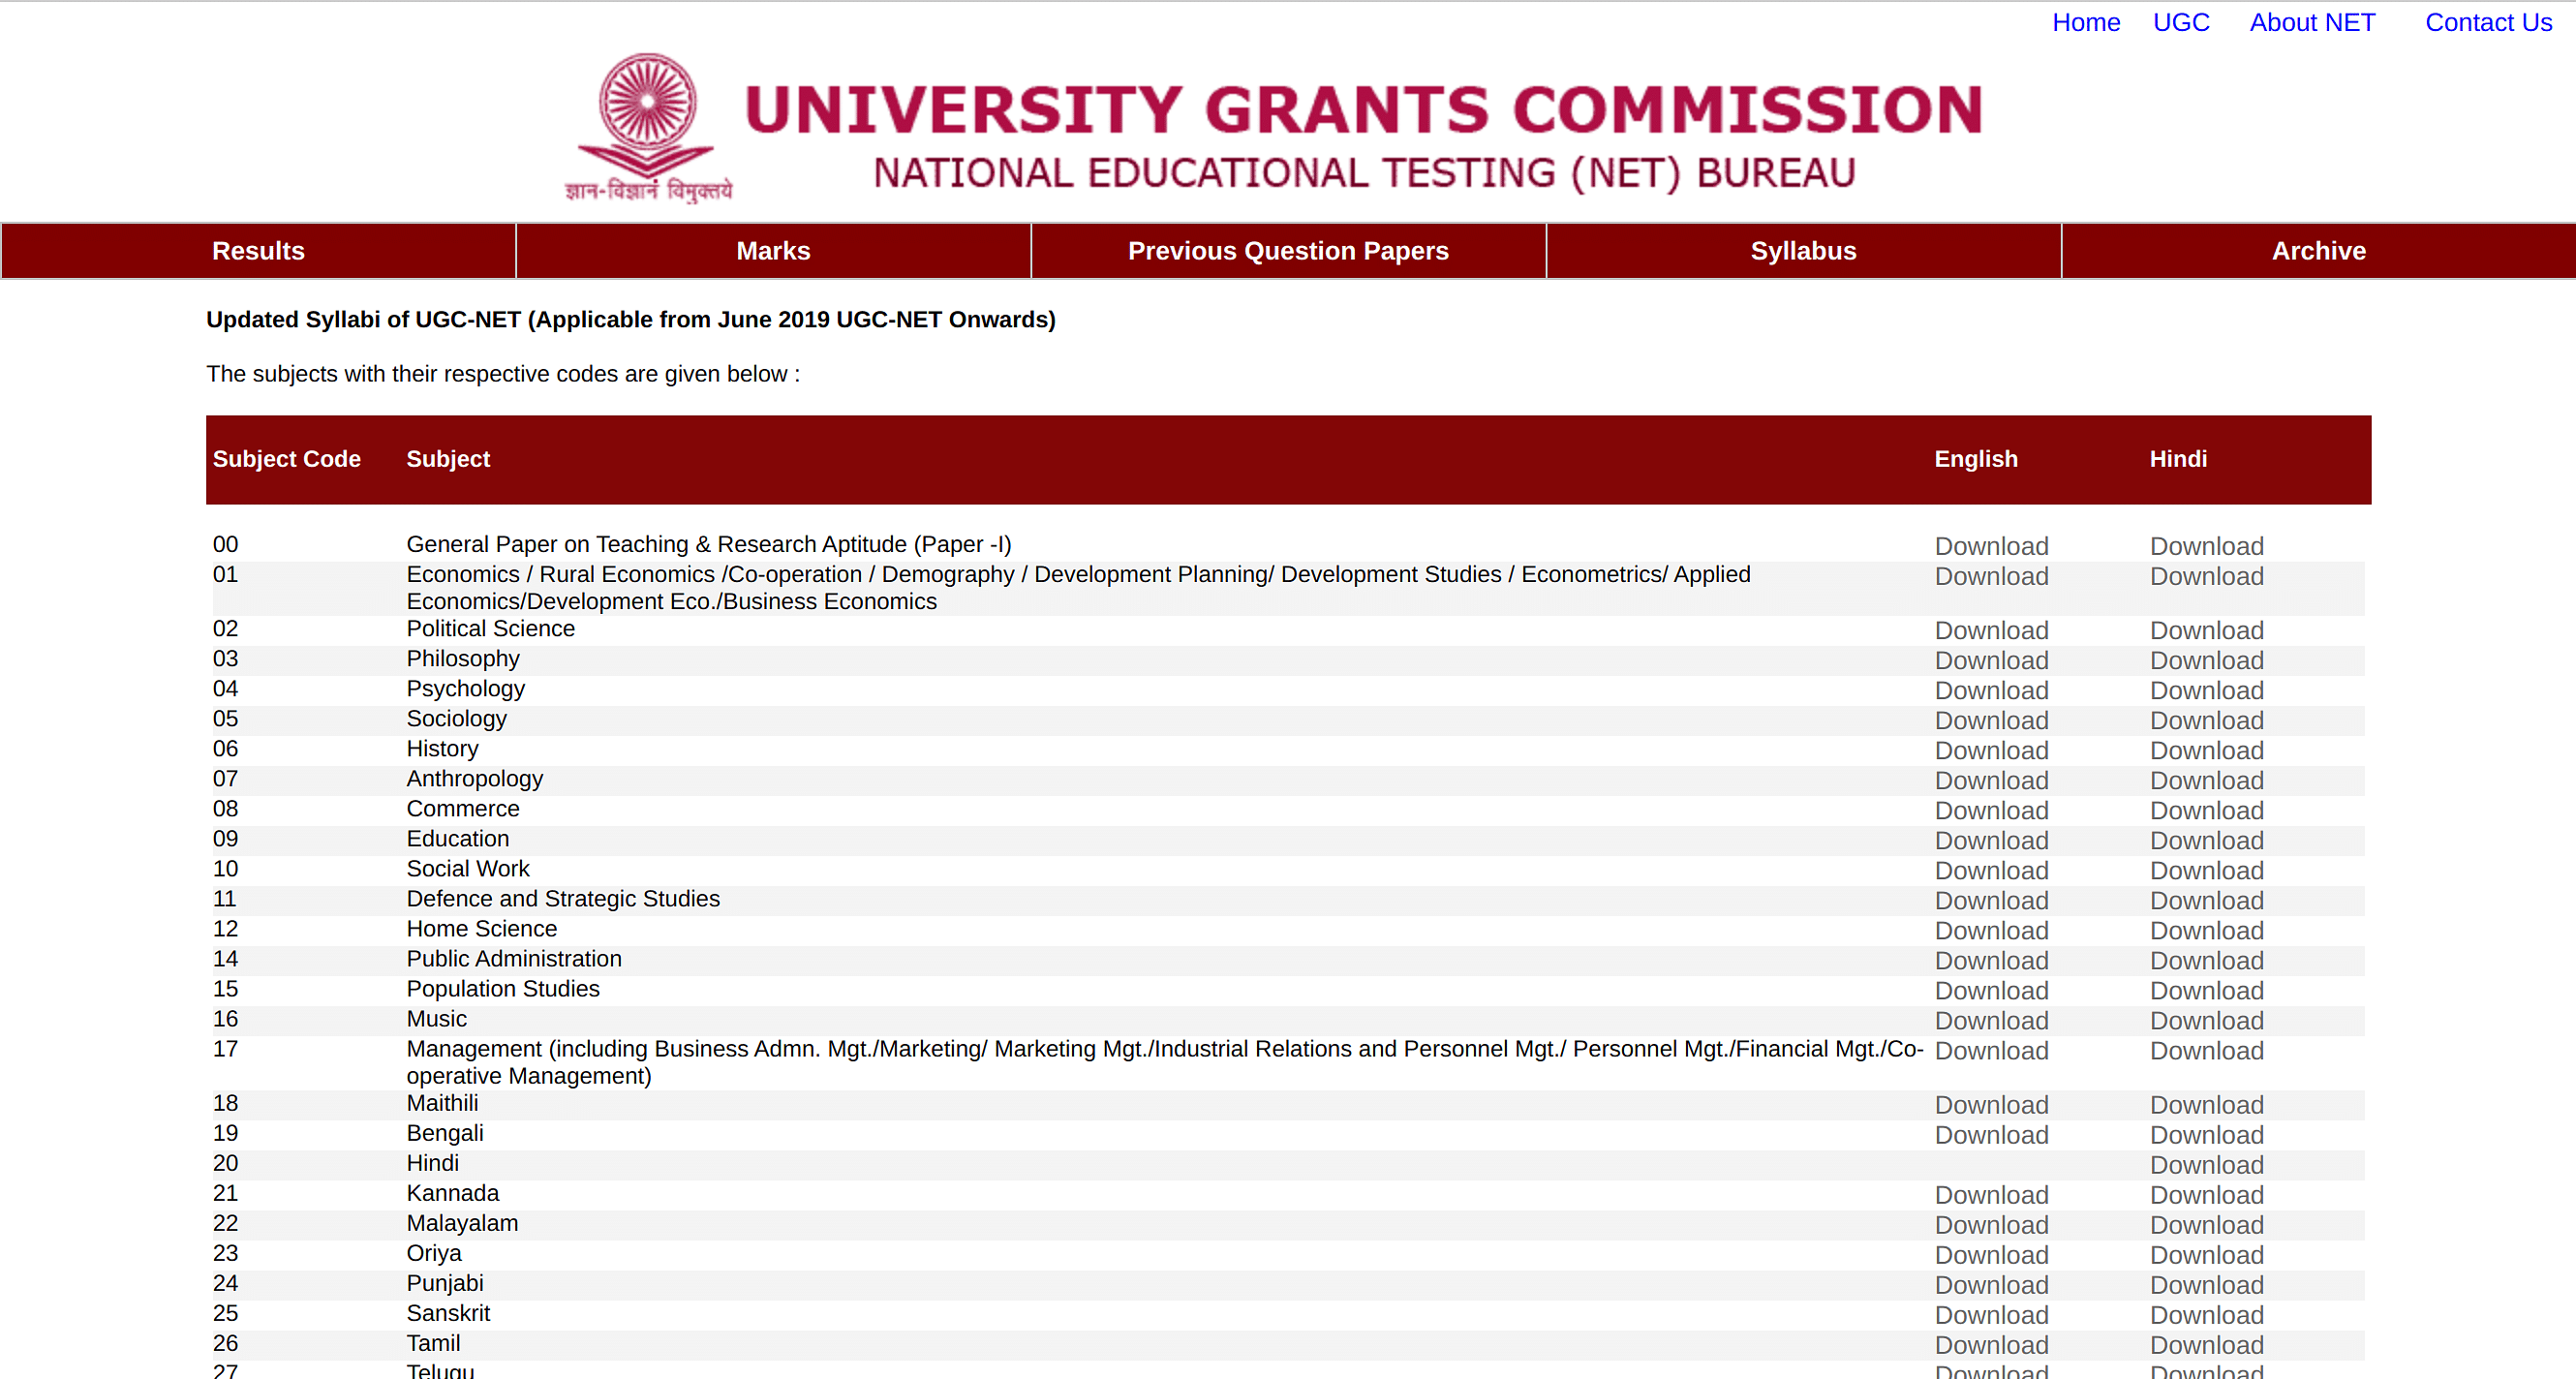Download Hindi syllabus for Psychology
The width and height of the screenshot is (2576, 1379).
point(2206,690)
